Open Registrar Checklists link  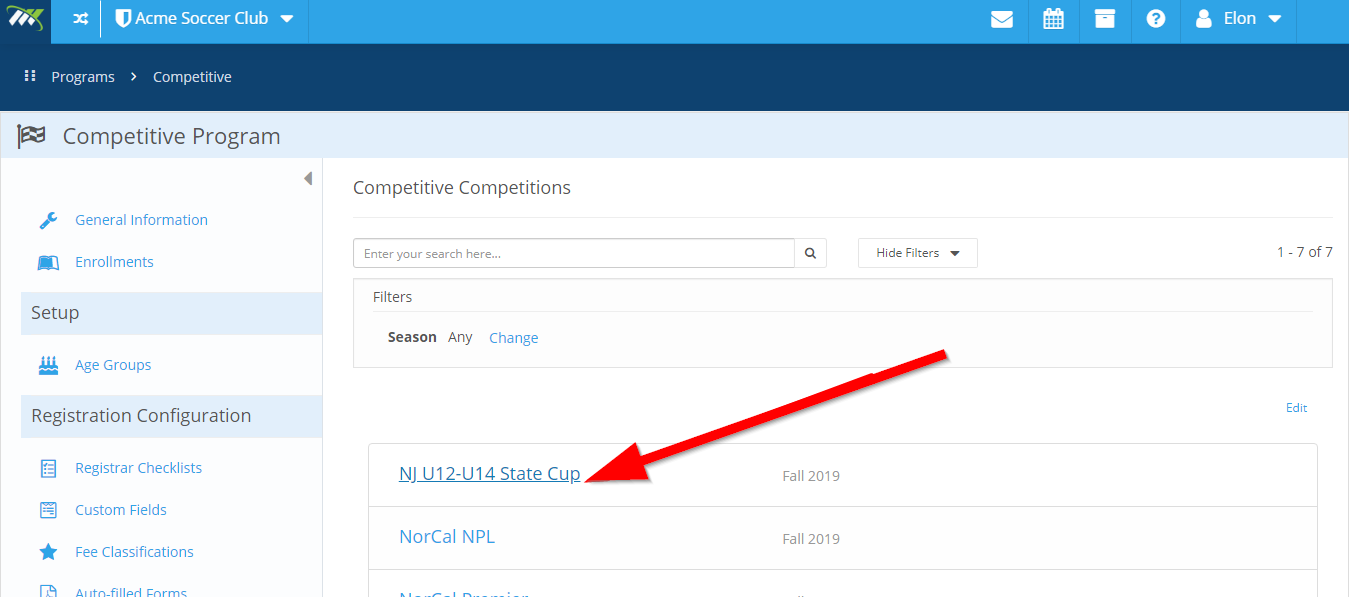(138, 468)
